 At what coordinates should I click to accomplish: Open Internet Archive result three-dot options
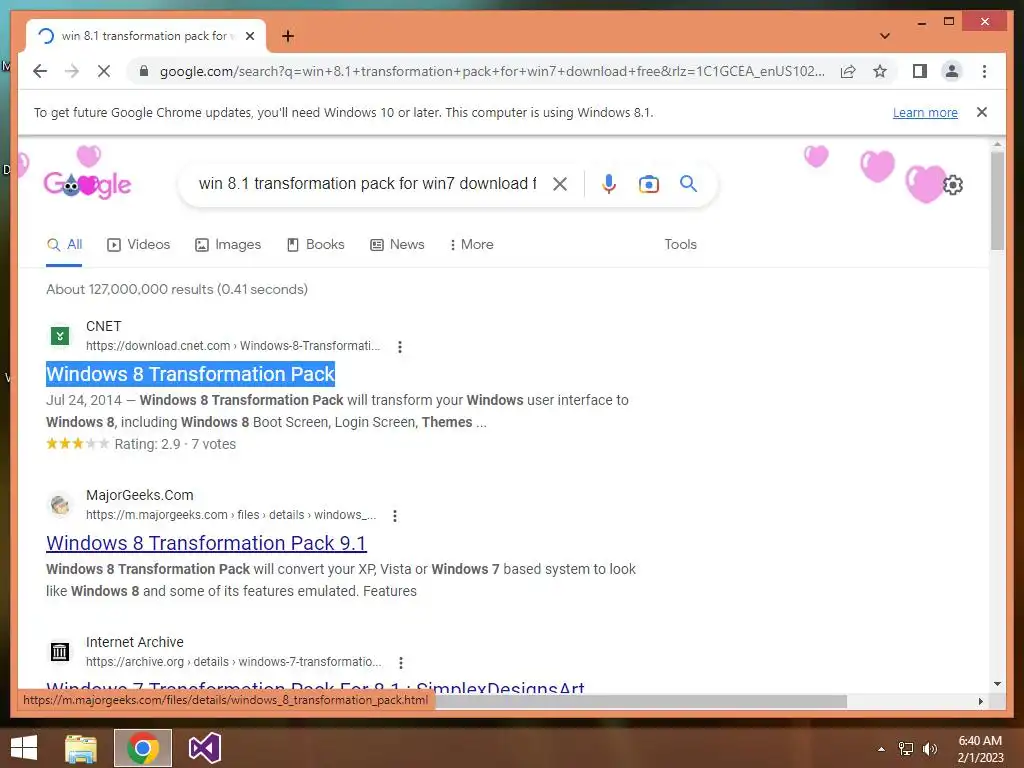[401, 663]
